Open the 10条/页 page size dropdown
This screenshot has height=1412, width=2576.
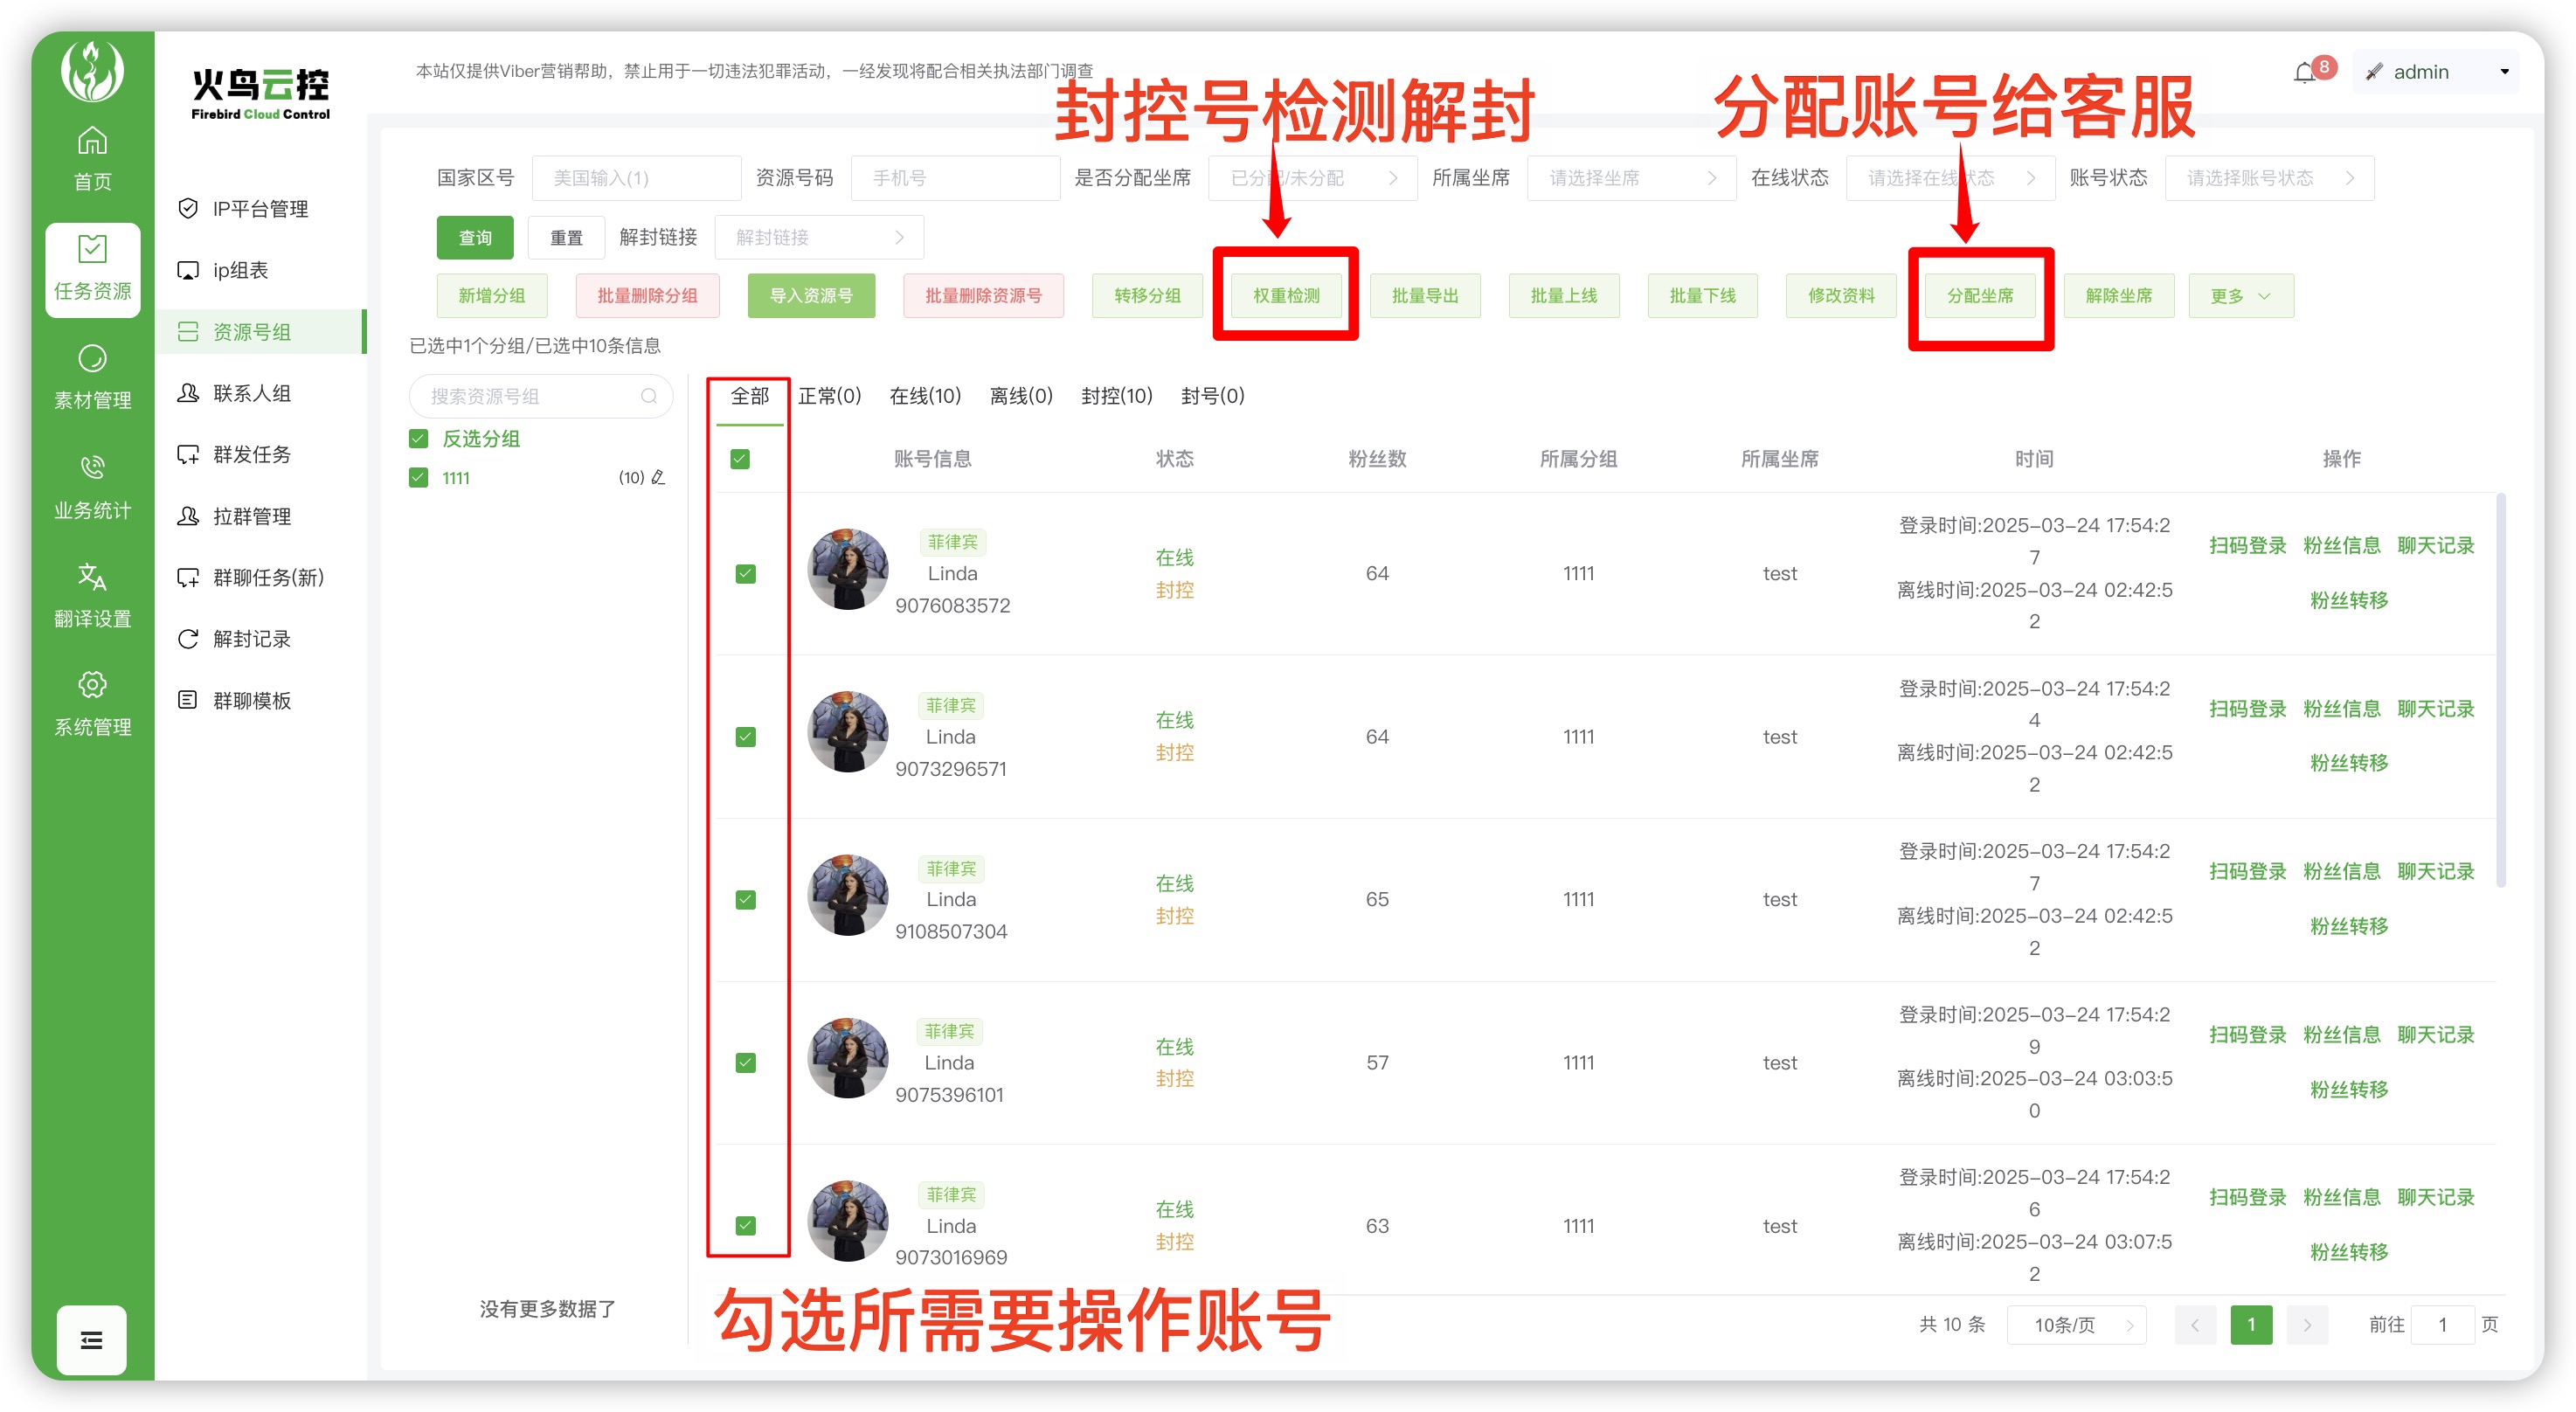pos(2076,1325)
